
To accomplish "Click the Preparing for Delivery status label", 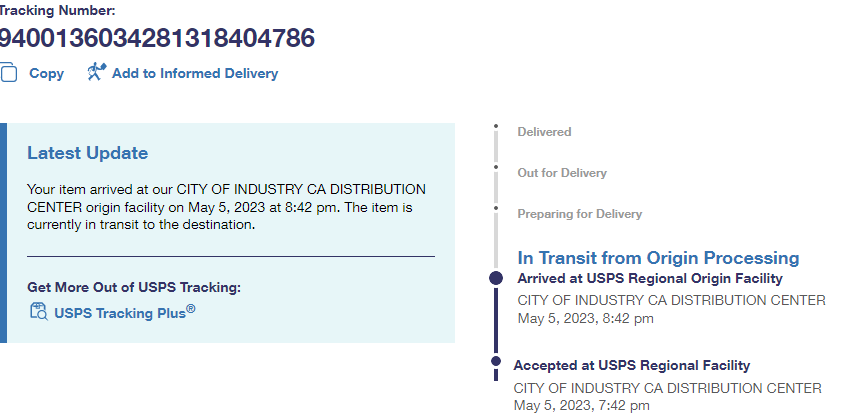I will 579,214.
